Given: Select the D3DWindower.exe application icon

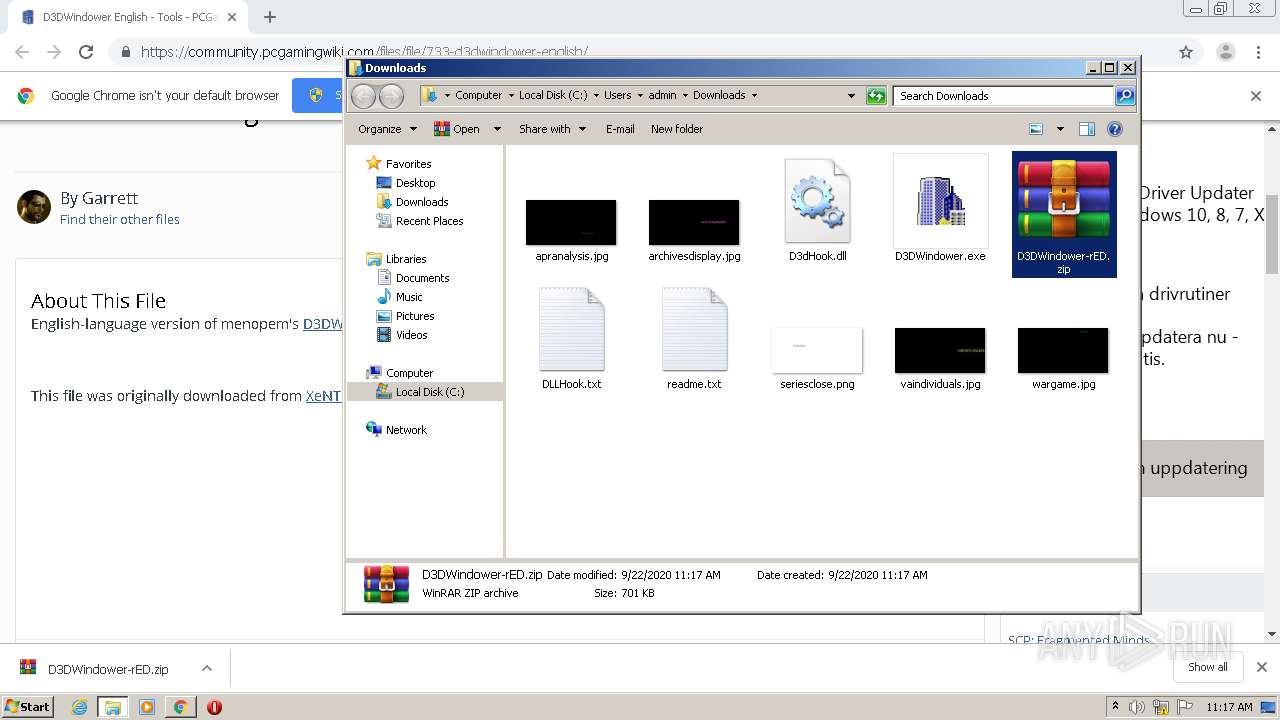Looking at the screenshot, I should tap(940, 201).
